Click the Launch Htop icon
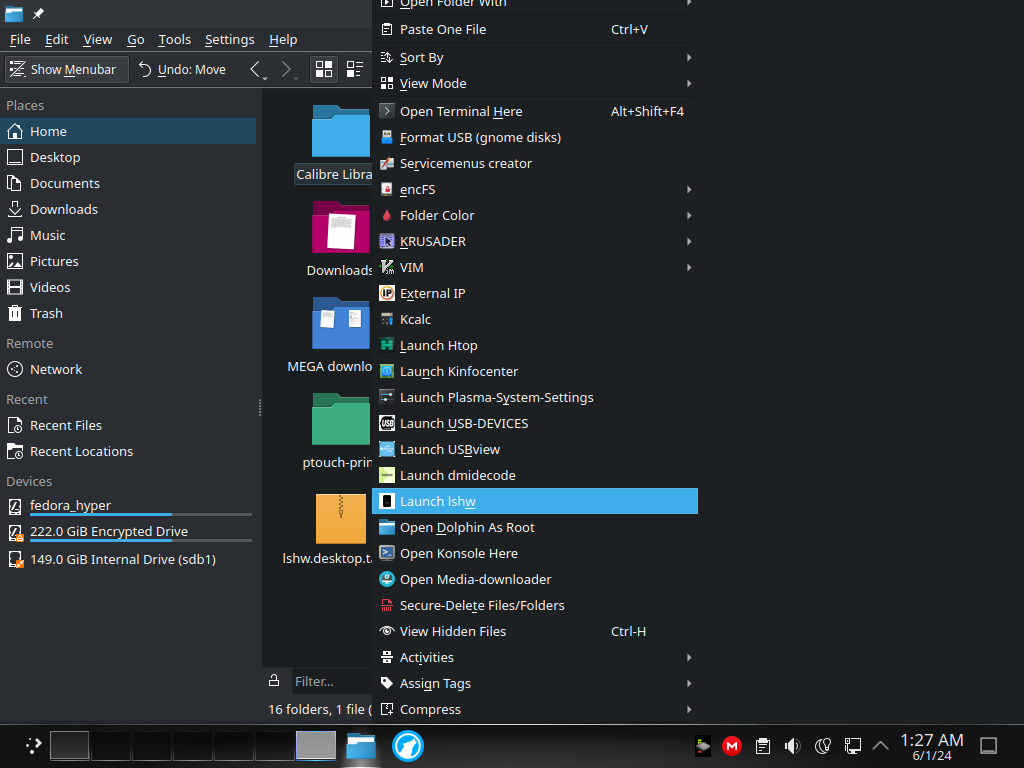This screenshot has width=1024, height=768. pyautogui.click(x=387, y=345)
